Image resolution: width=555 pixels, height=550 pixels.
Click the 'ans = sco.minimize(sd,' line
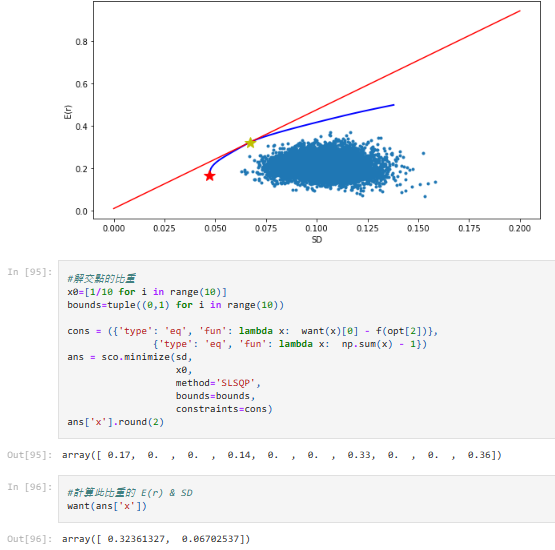coord(130,357)
